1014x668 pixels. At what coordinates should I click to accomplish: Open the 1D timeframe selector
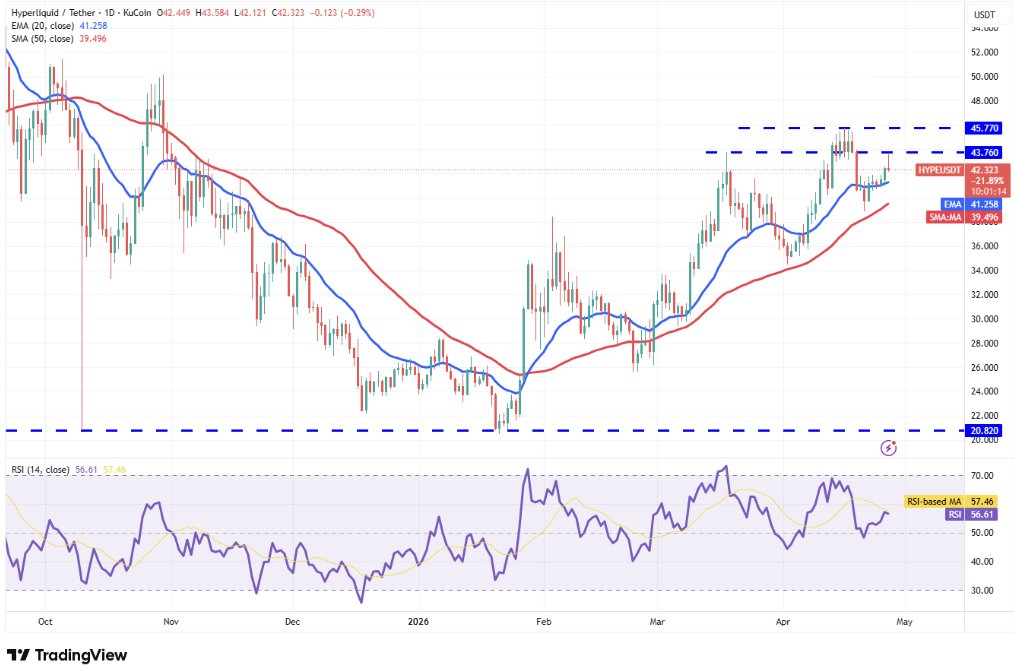108,12
